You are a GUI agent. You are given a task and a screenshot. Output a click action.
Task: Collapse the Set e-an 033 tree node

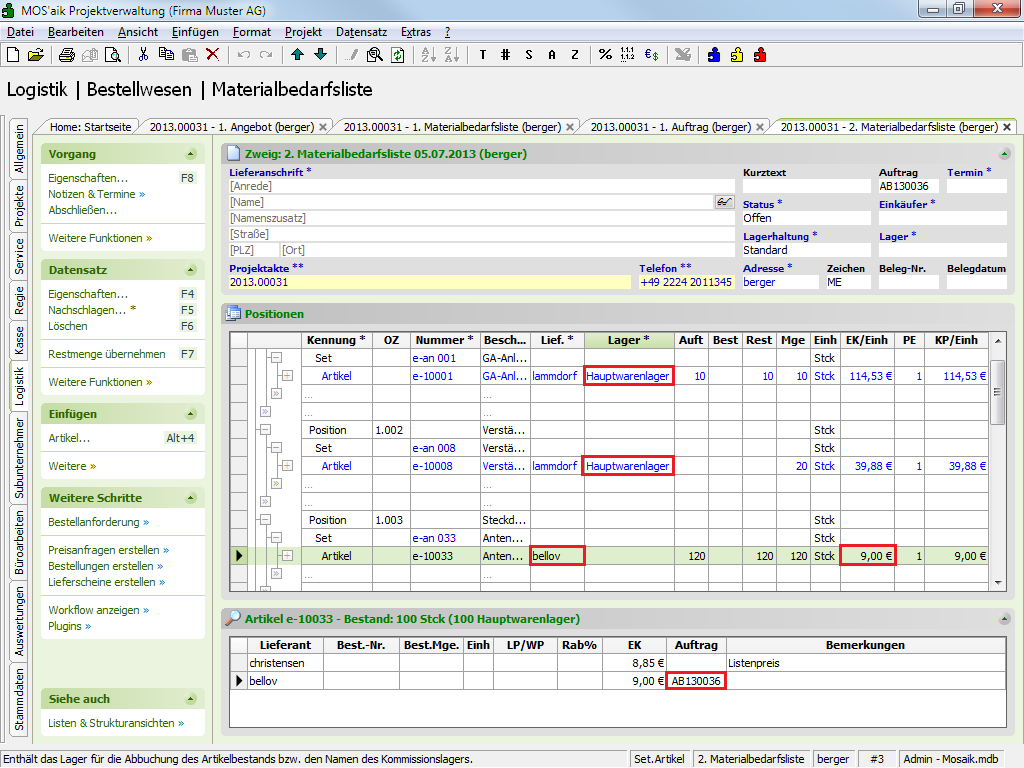(276, 537)
